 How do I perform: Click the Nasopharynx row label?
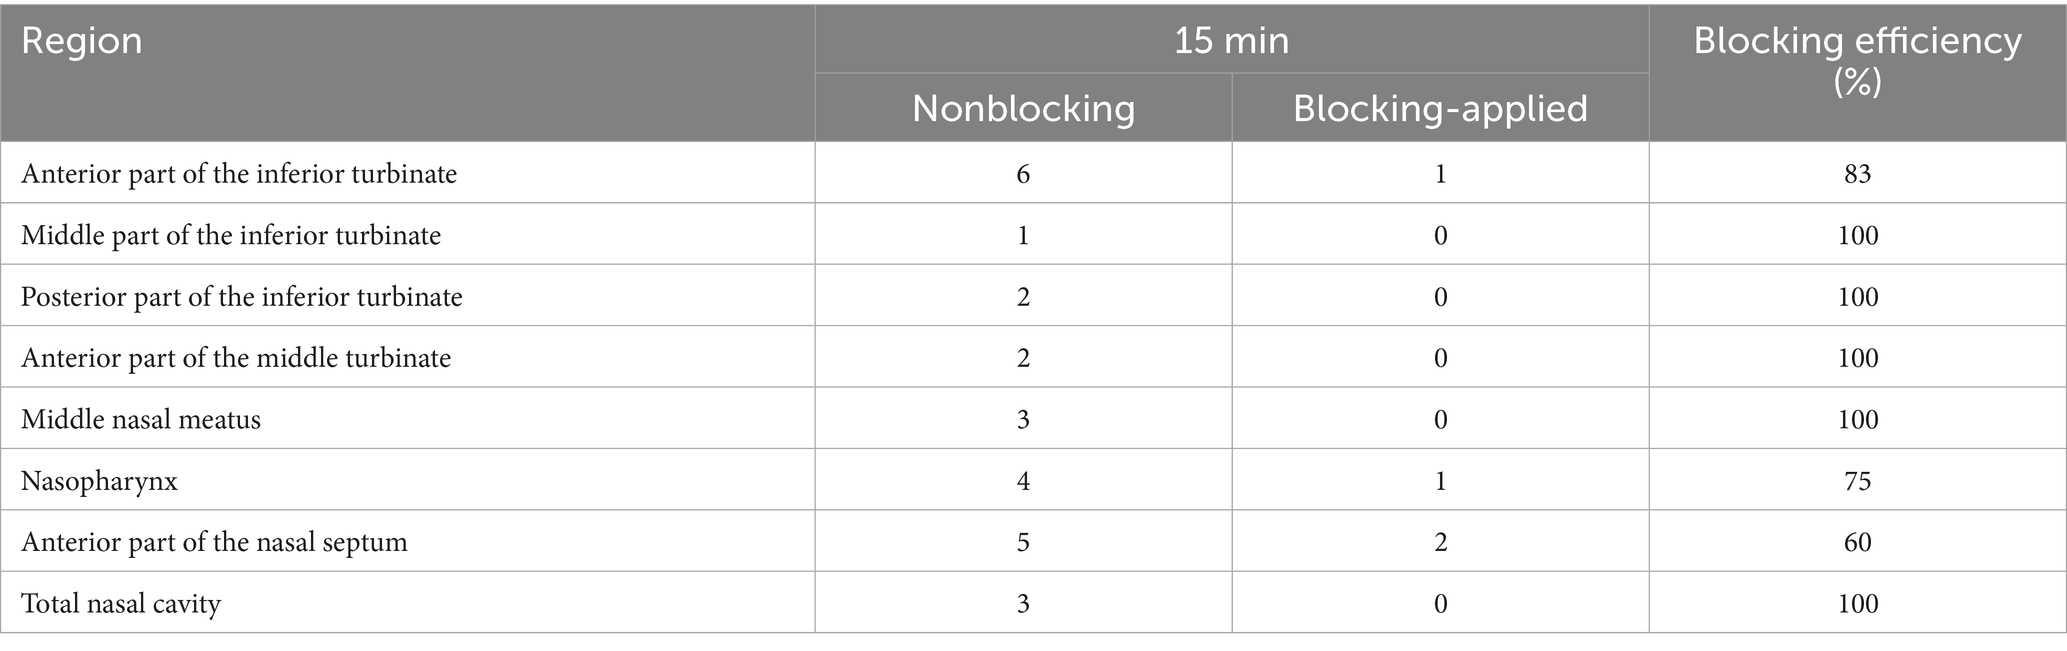(x=100, y=481)
